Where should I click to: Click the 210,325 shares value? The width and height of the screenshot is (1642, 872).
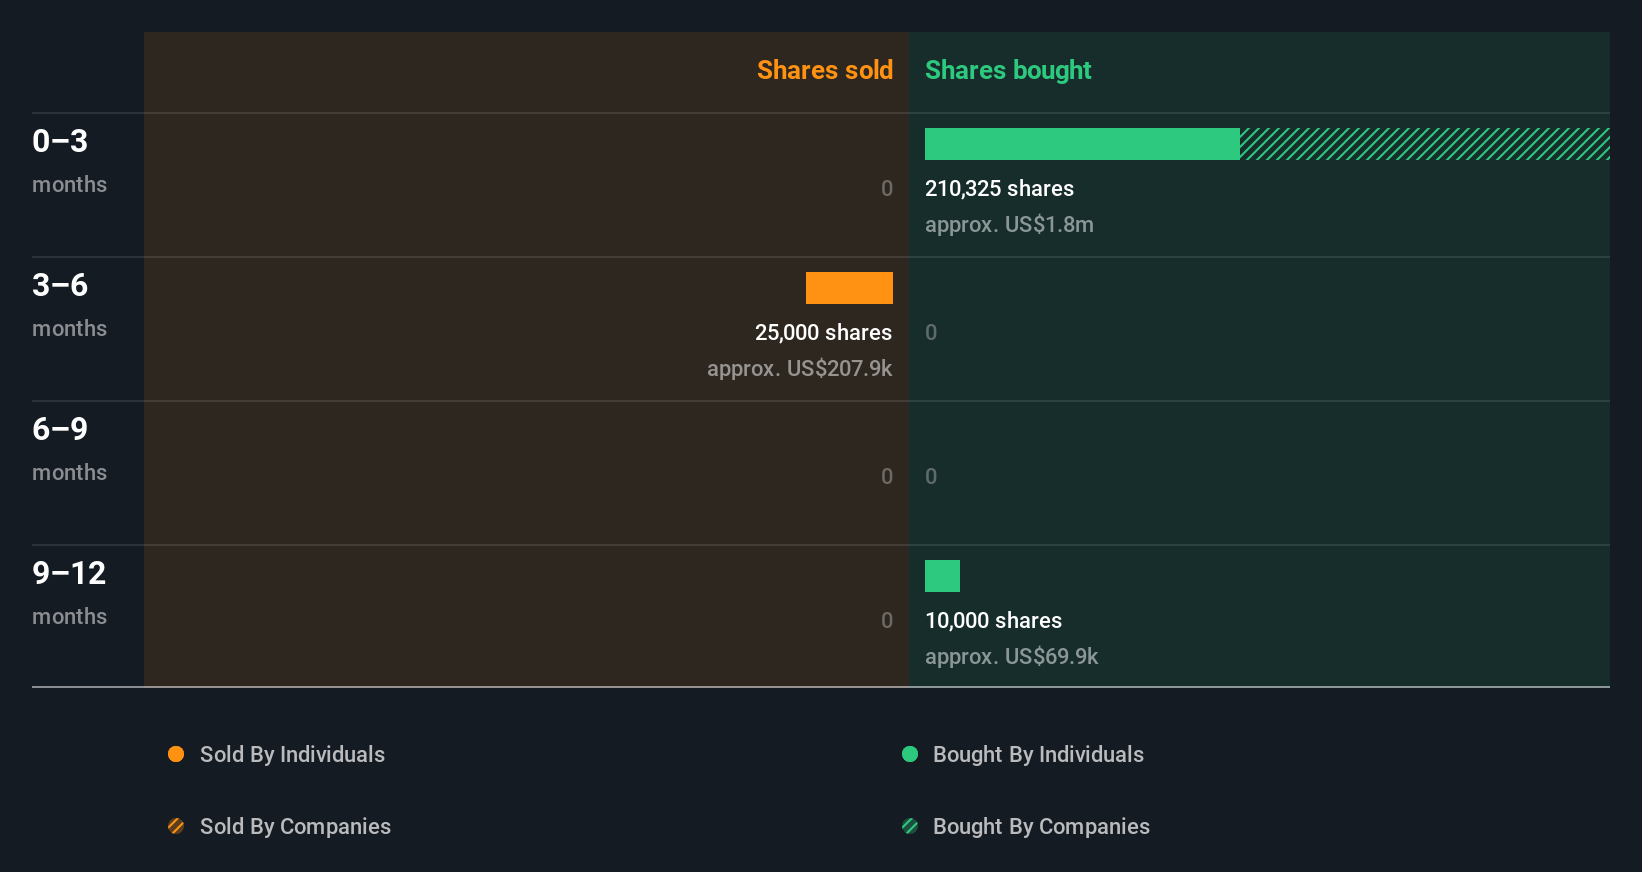point(999,189)
